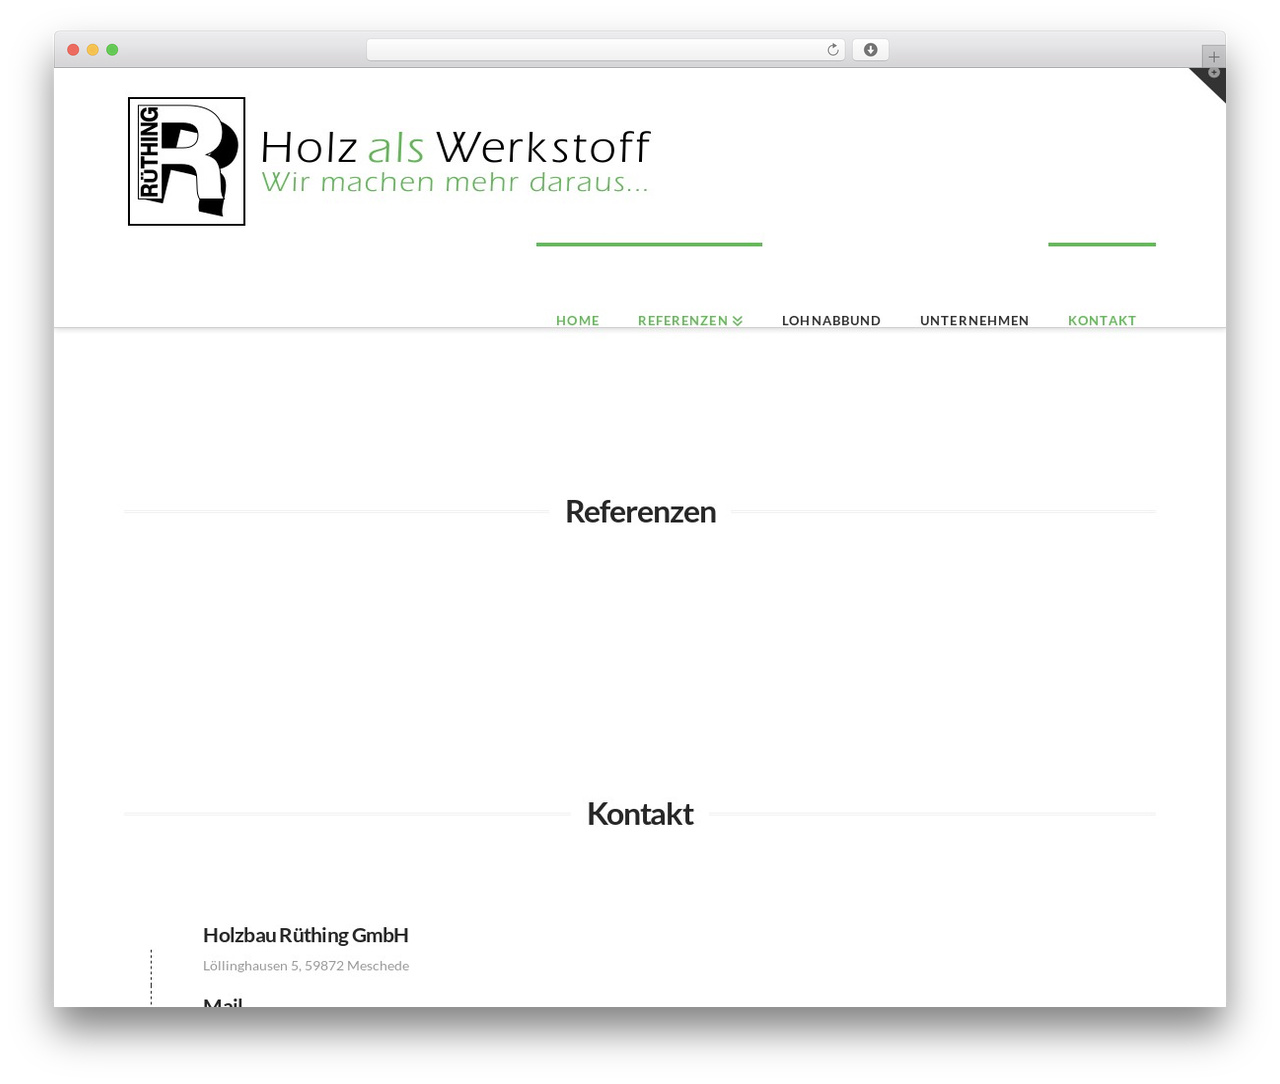Screen dimensions: 1280x1084
Task: Add a new browser tab
Action: pos(1213,57)
